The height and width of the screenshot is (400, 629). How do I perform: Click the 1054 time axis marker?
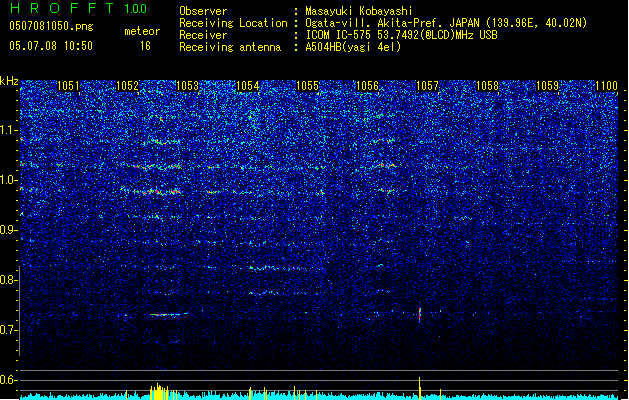coord(248,86)
